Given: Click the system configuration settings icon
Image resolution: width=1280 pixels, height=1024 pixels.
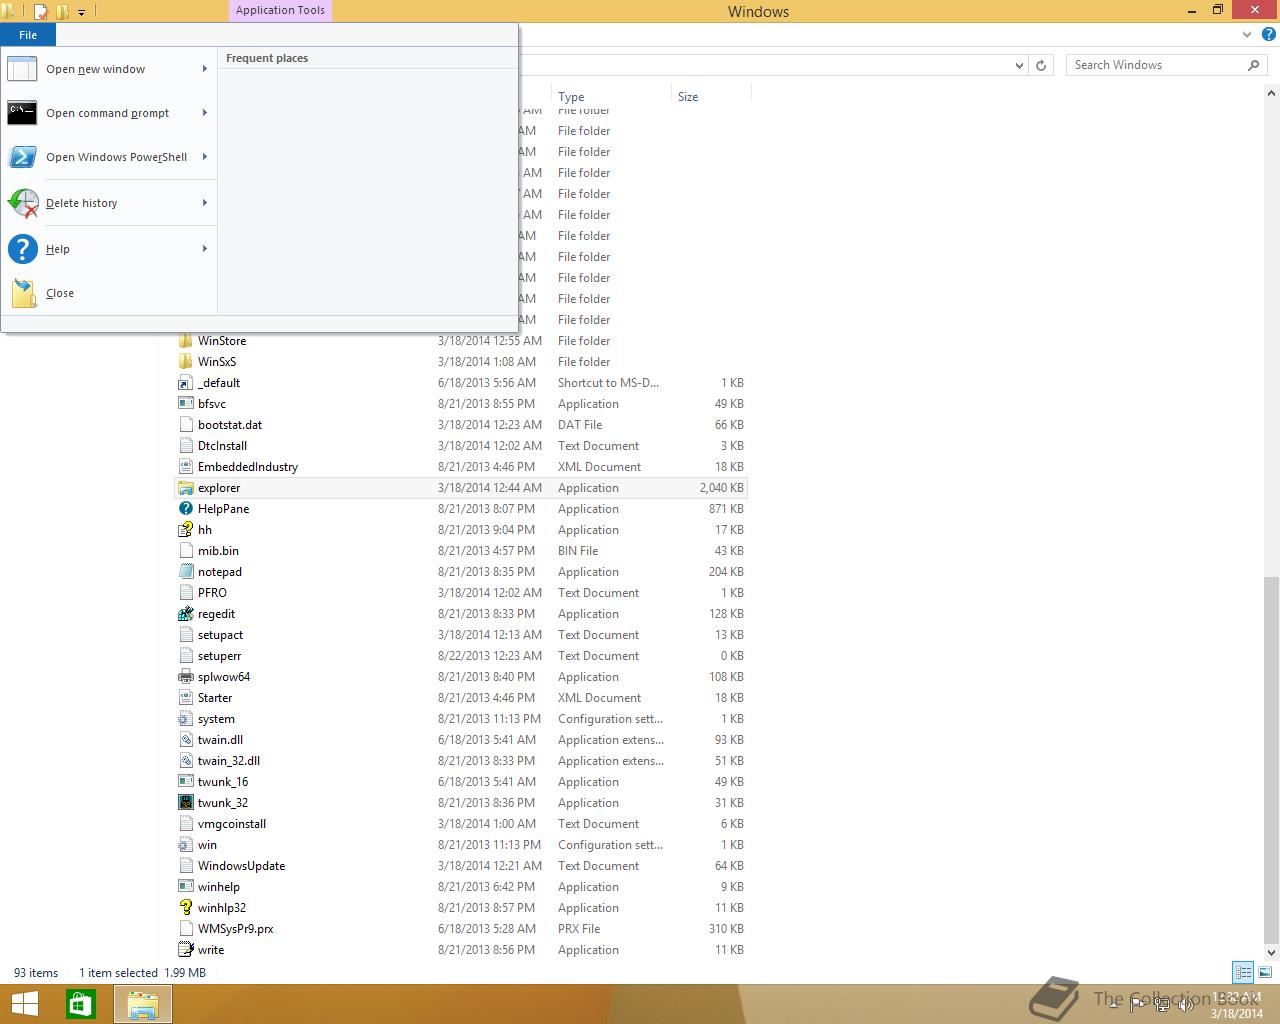Looking at the screenshot, I should (185, 719).
